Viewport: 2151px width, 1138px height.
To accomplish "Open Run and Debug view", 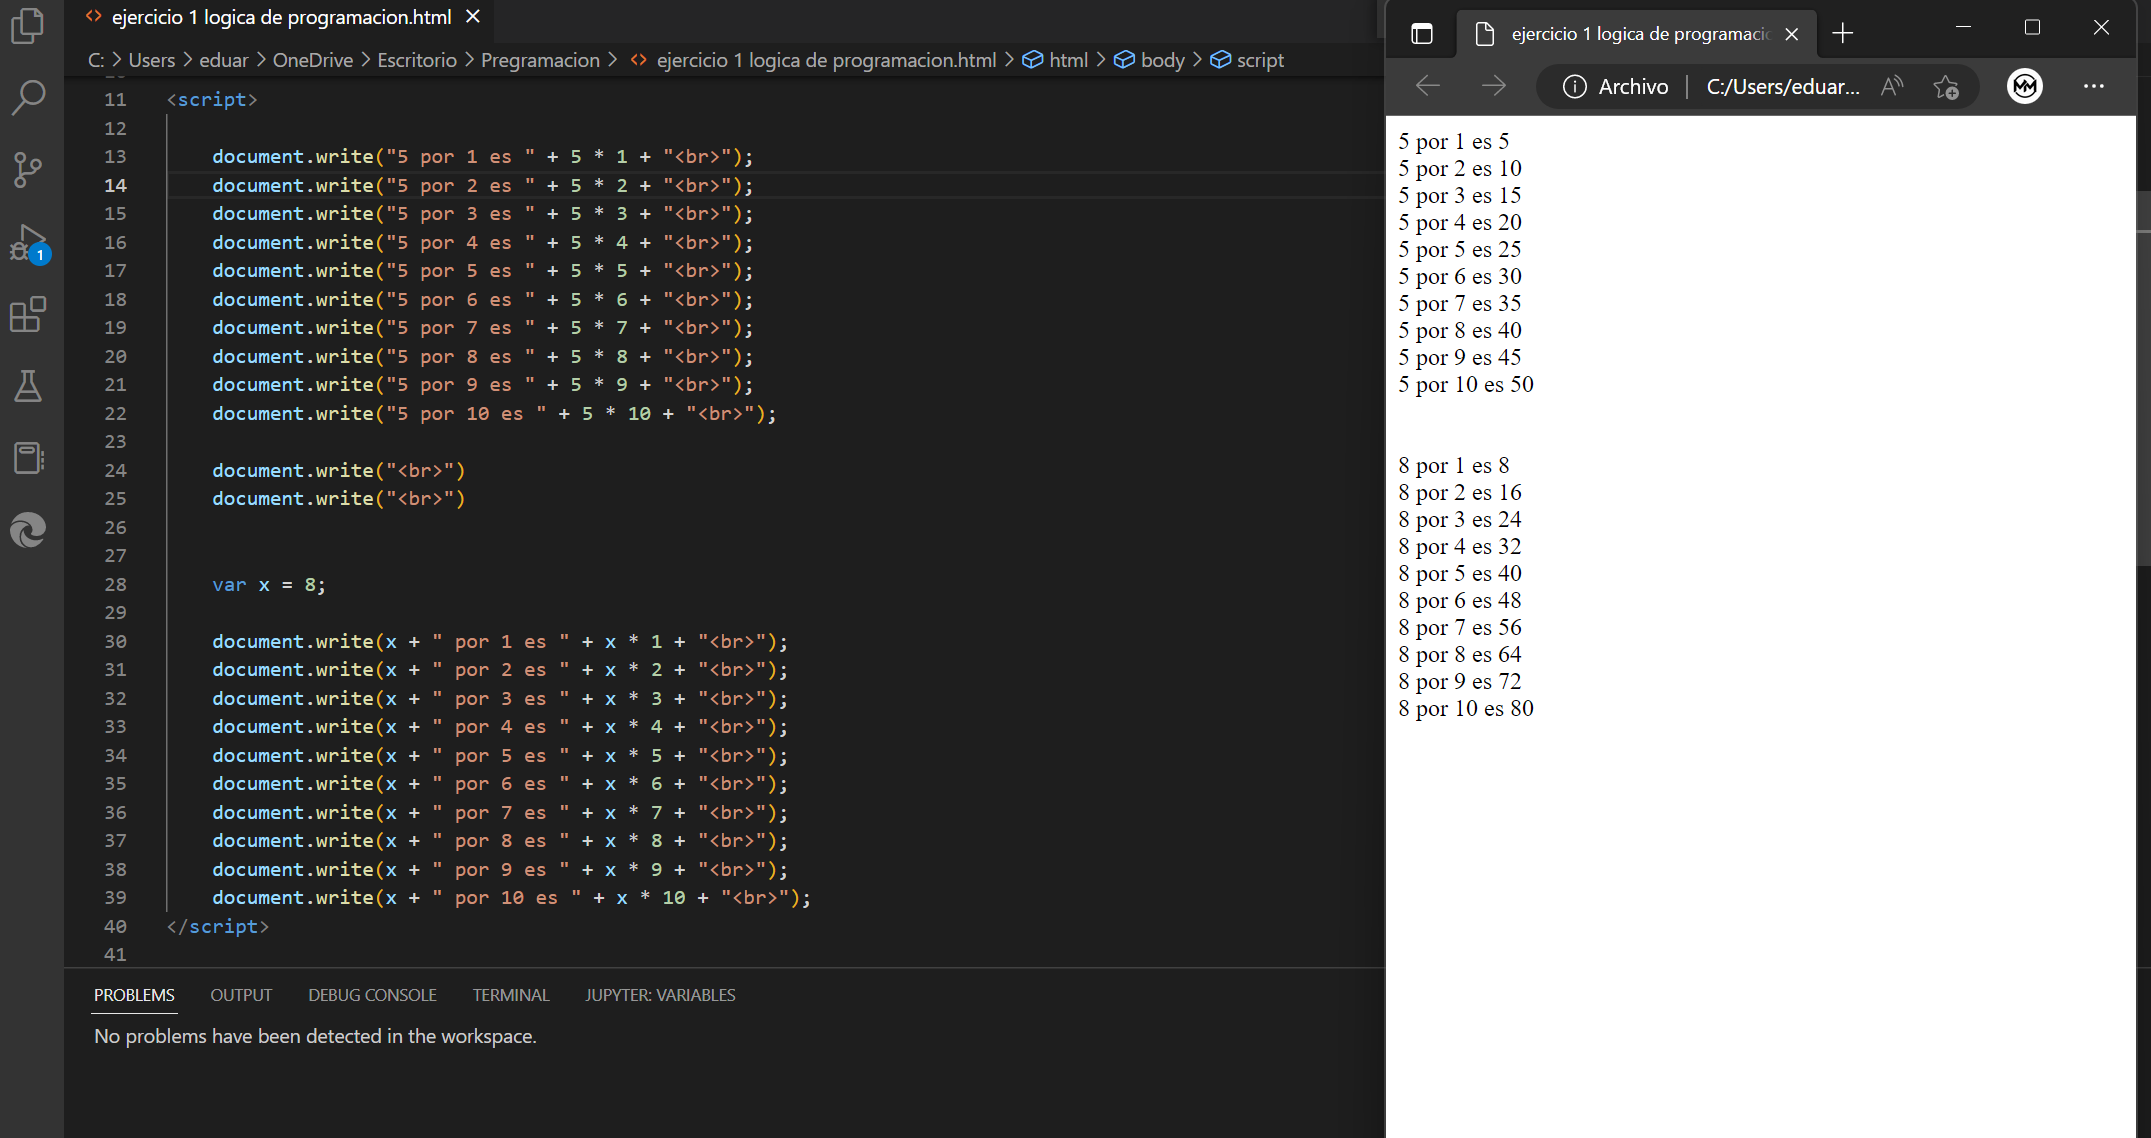I will [x=28, y=243].
